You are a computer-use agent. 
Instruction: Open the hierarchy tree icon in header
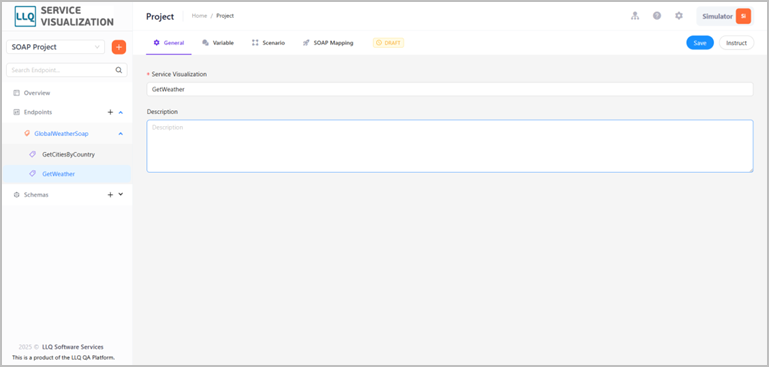point(635,16)
